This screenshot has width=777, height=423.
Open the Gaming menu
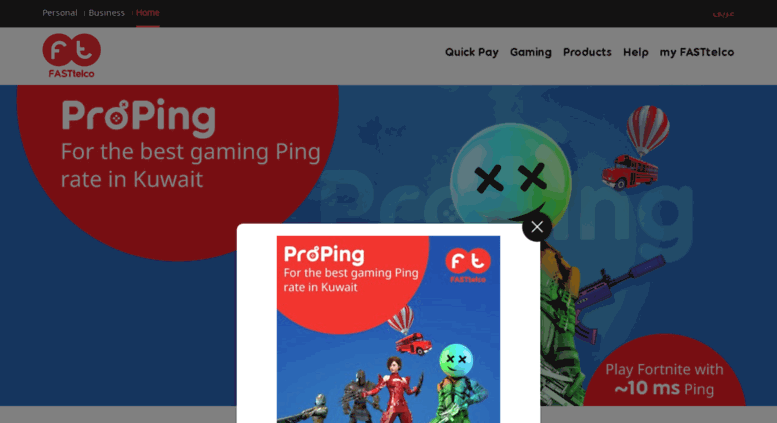click(x=530, y=52)
